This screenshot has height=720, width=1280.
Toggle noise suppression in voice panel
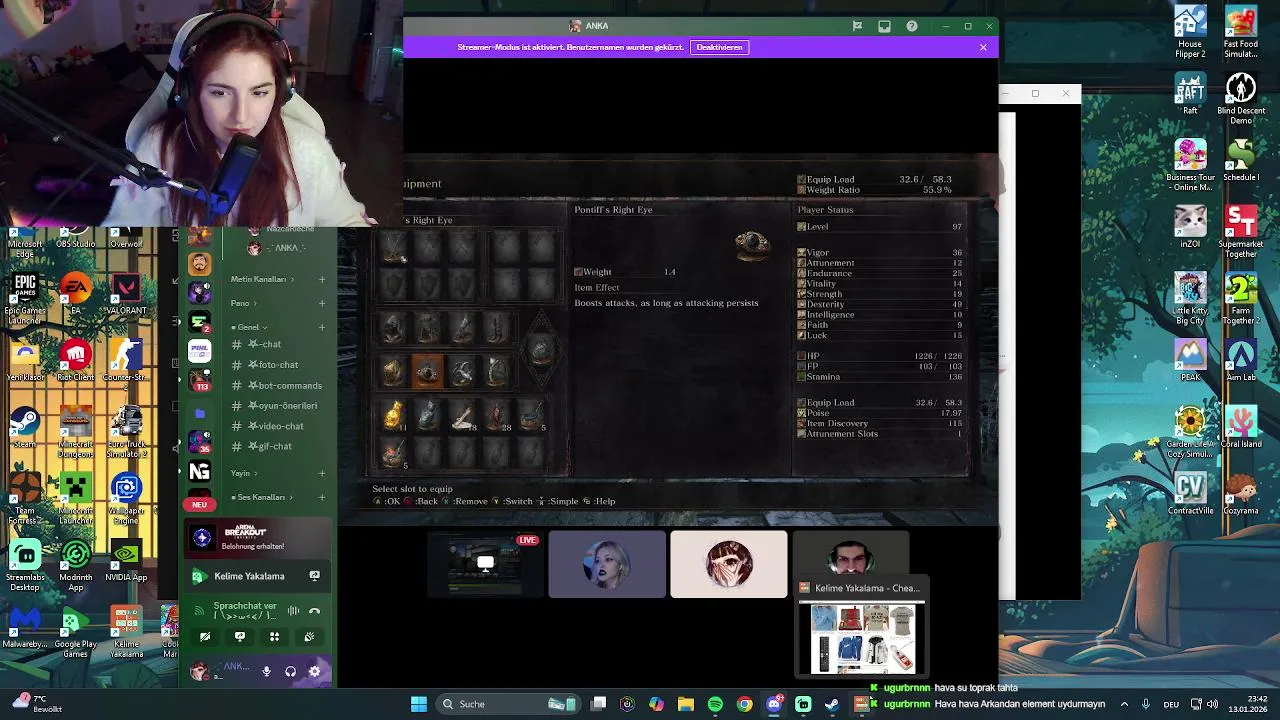pyautogui.click(x=293, y=610)
